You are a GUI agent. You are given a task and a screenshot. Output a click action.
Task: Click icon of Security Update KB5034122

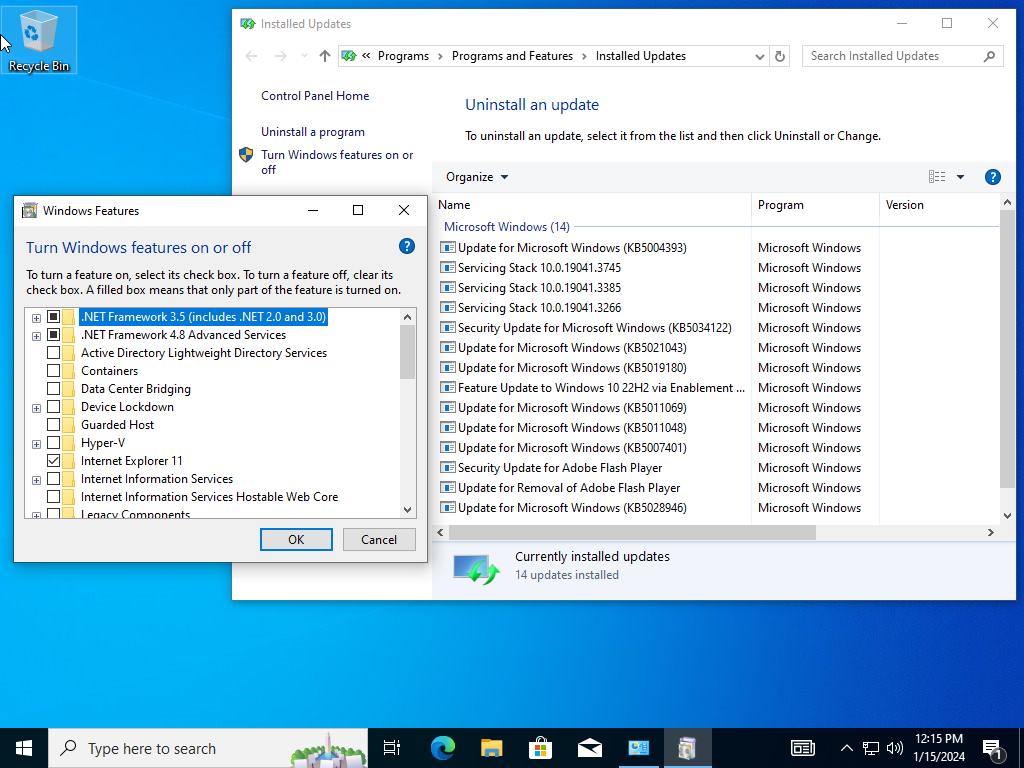[x=447, y=328]
